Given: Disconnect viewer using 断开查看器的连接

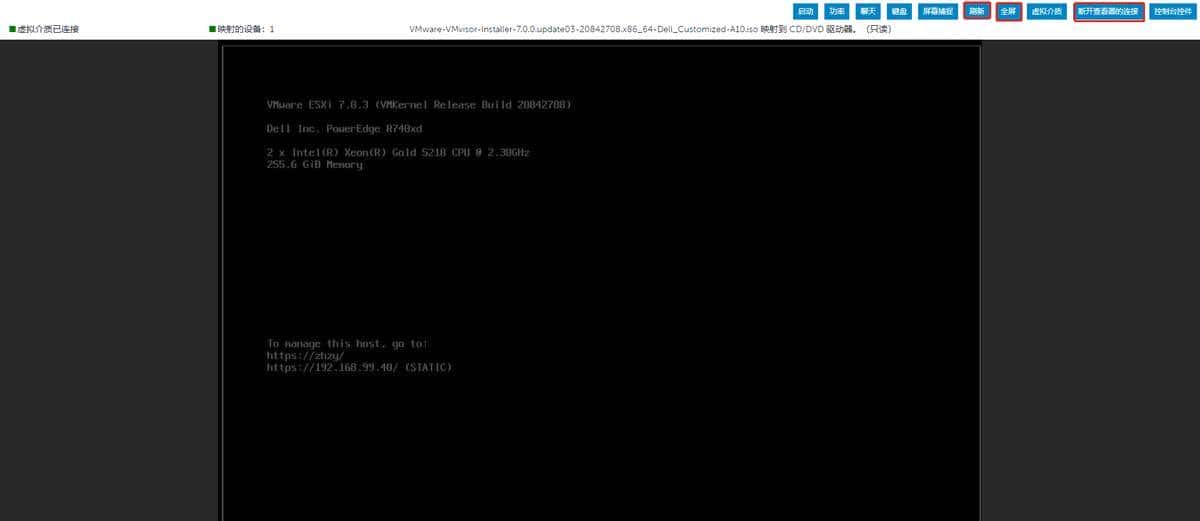Looking at the screenshot, I should click(1108, 12).
